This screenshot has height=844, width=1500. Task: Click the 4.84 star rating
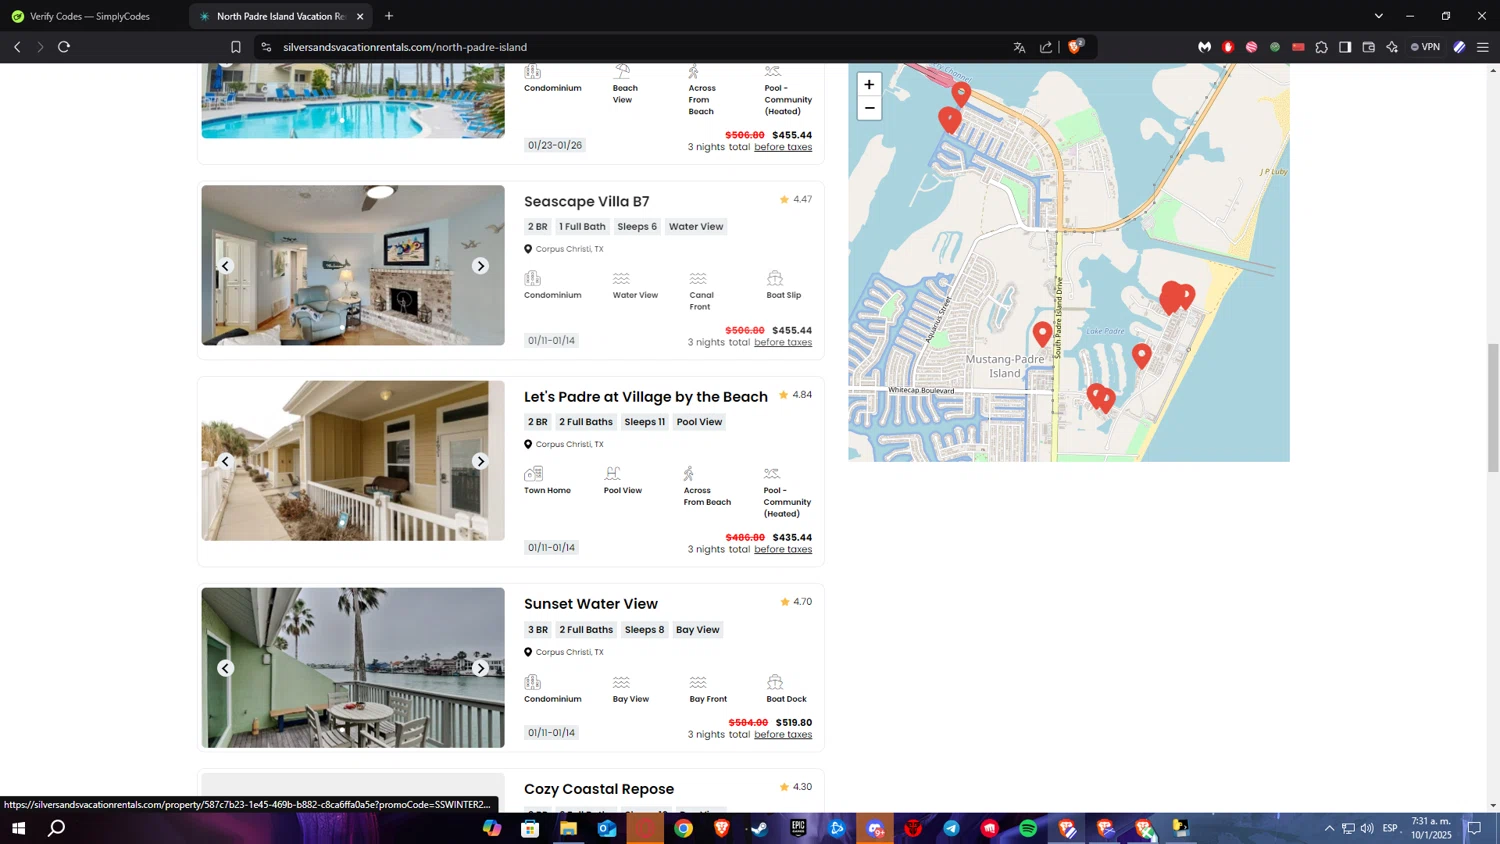click(x=795, y=395)
